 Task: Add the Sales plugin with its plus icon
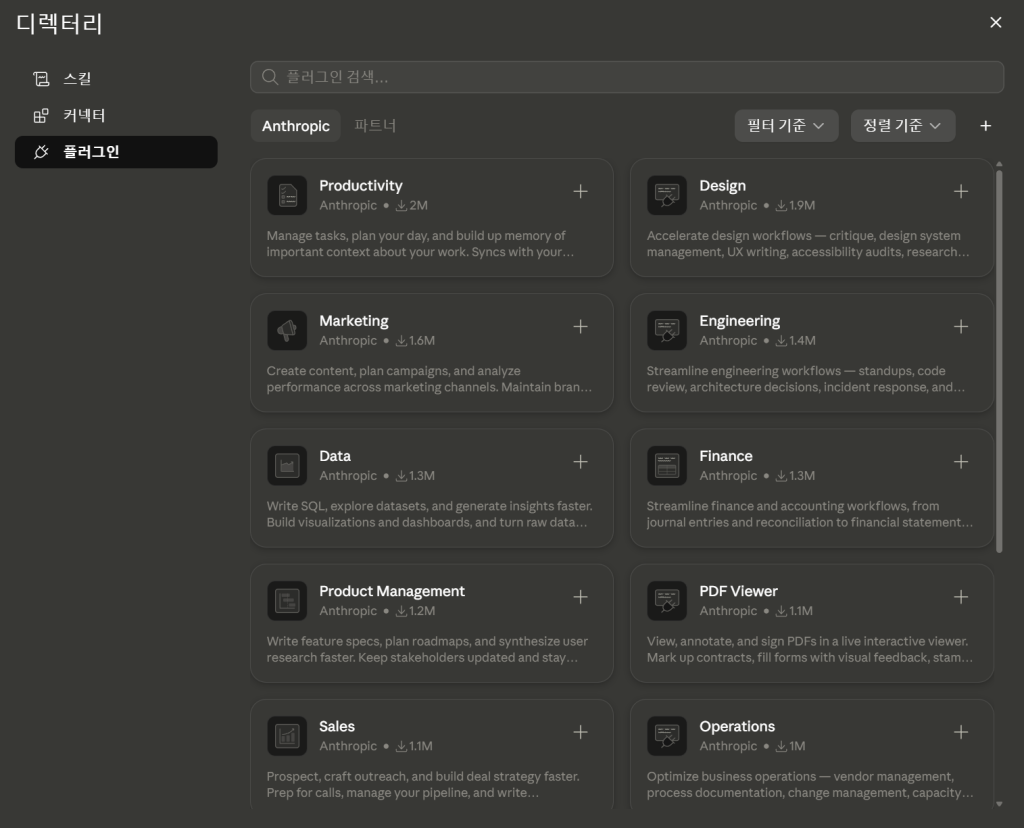pos(580,732)
